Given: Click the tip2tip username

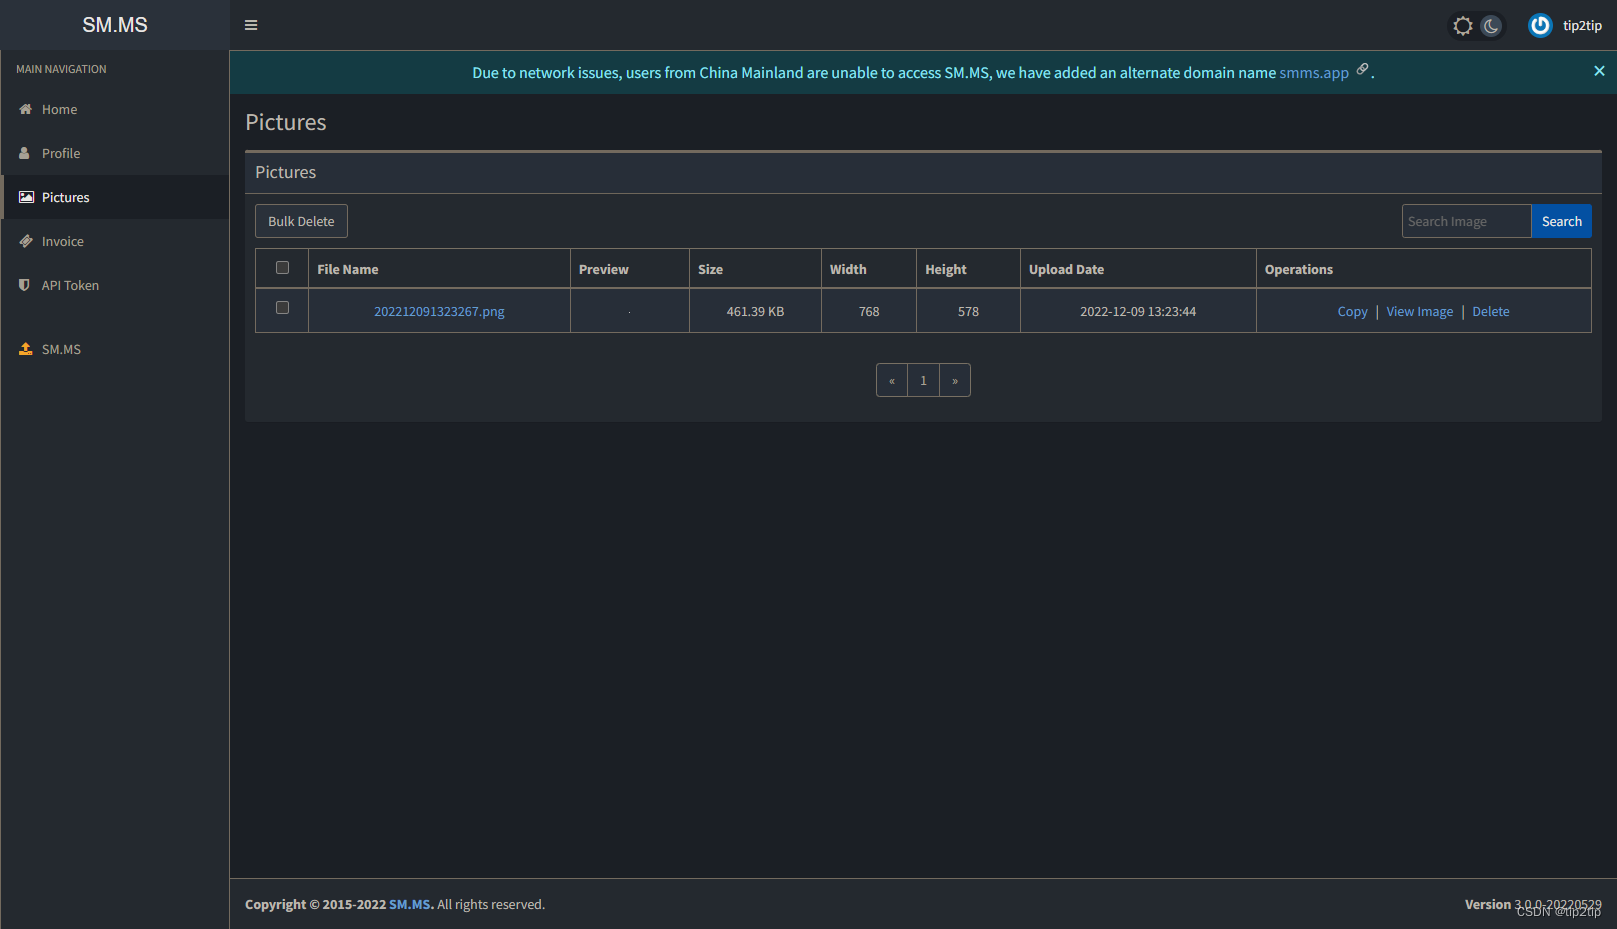Looking at the screenshot, I should point(1582,26).
